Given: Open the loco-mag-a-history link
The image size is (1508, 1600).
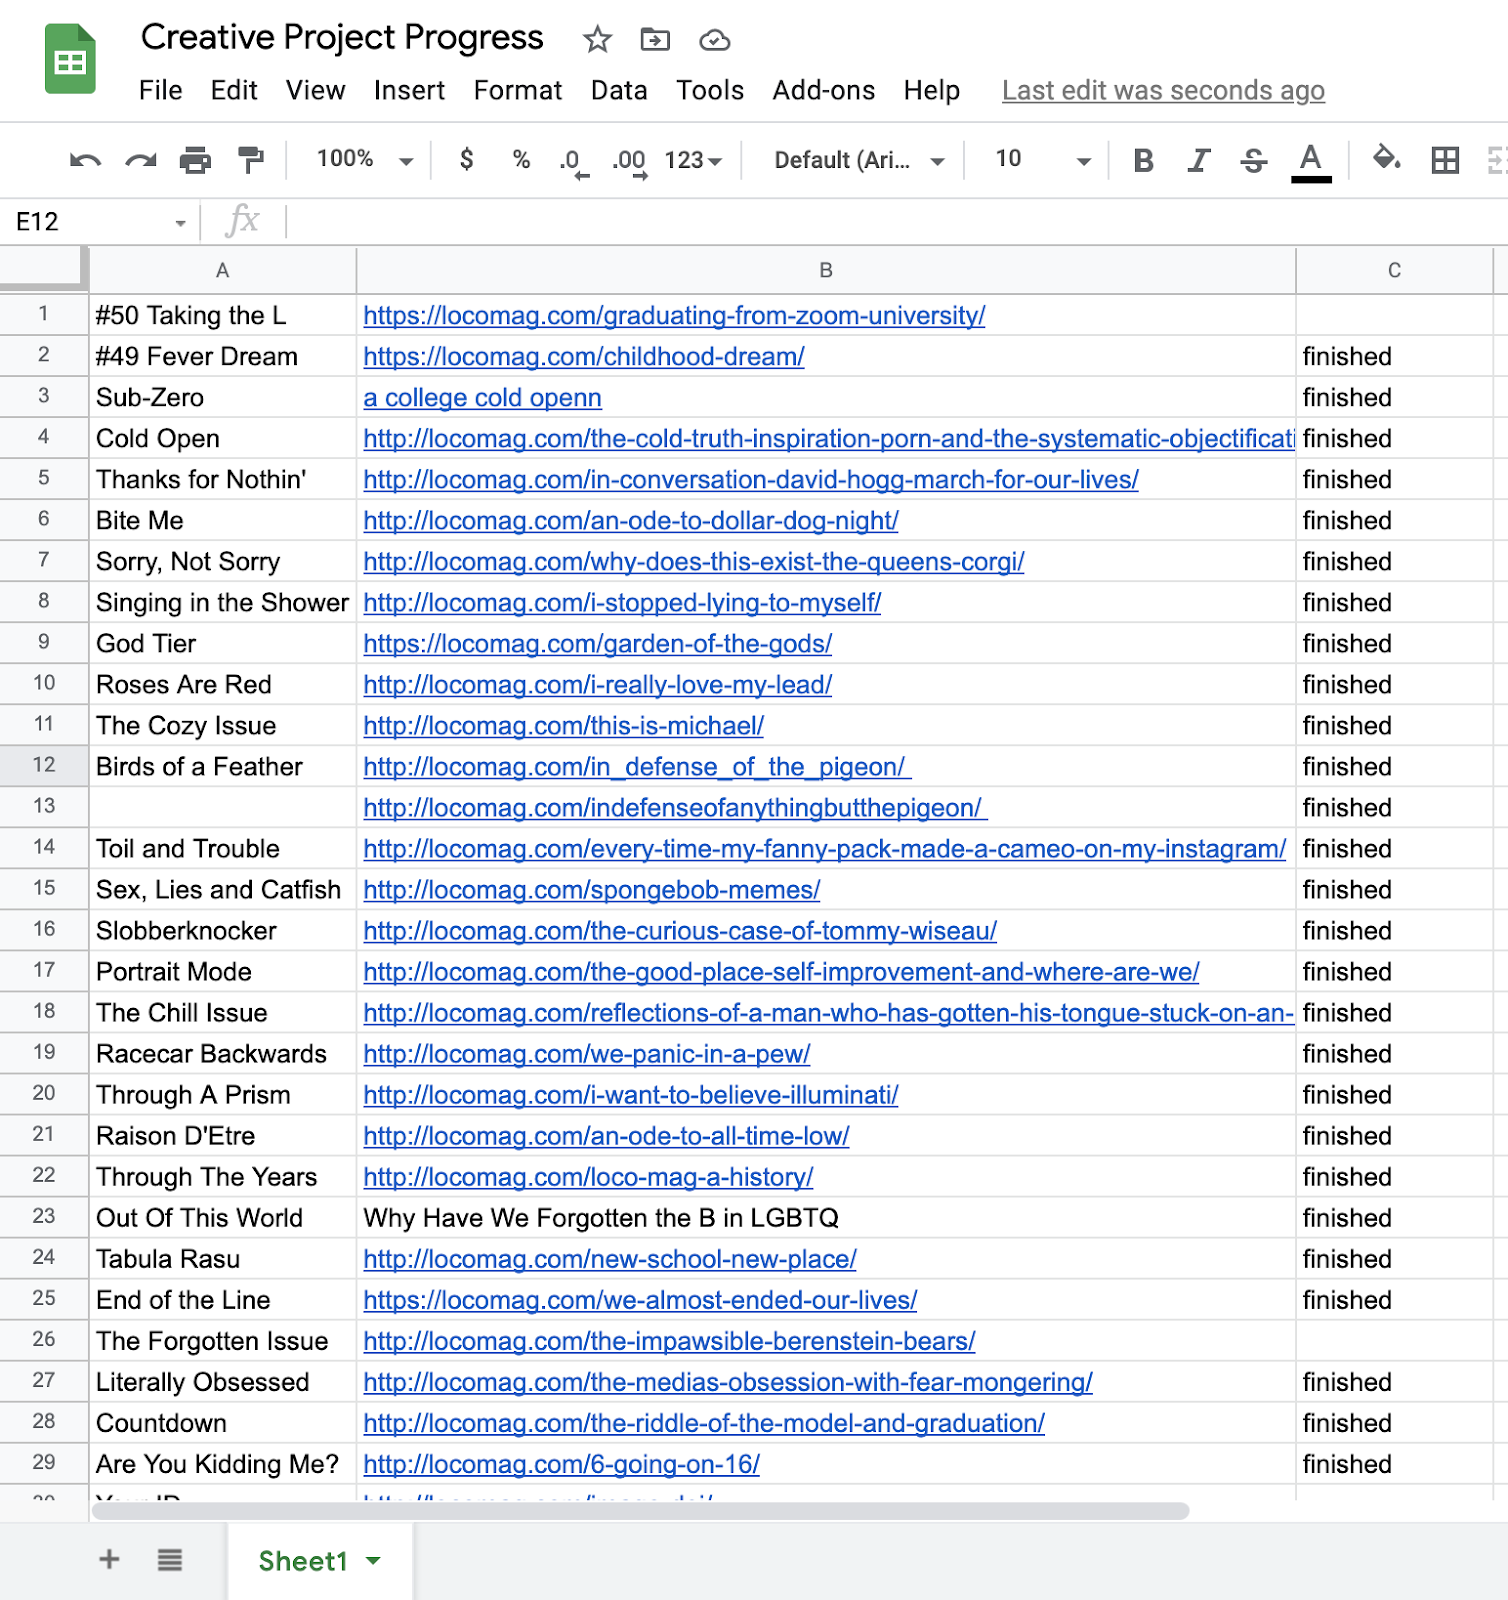Looking at the screenshot, I should [x=588, y=1177].
